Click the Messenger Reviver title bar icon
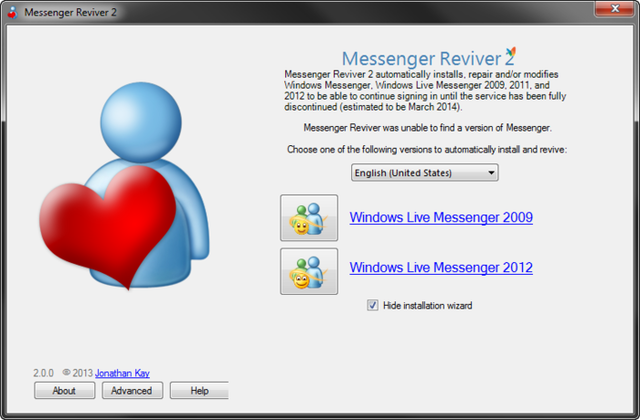The width and height of the screenshot is (640, 420). coord(12,12)
